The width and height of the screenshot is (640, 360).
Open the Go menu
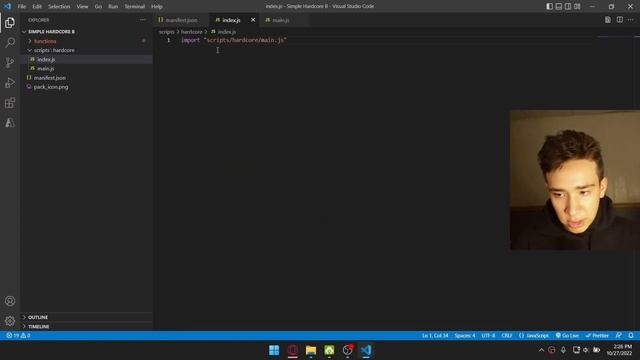click(98, 7)
